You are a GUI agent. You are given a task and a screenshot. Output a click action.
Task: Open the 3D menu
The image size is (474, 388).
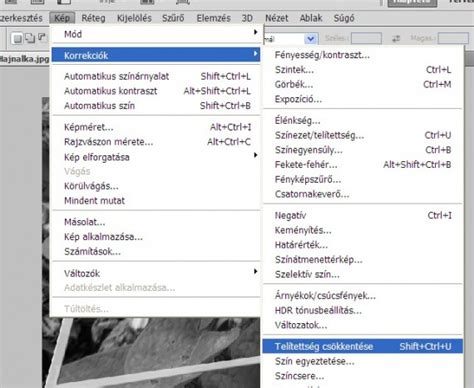coord(247,18)
